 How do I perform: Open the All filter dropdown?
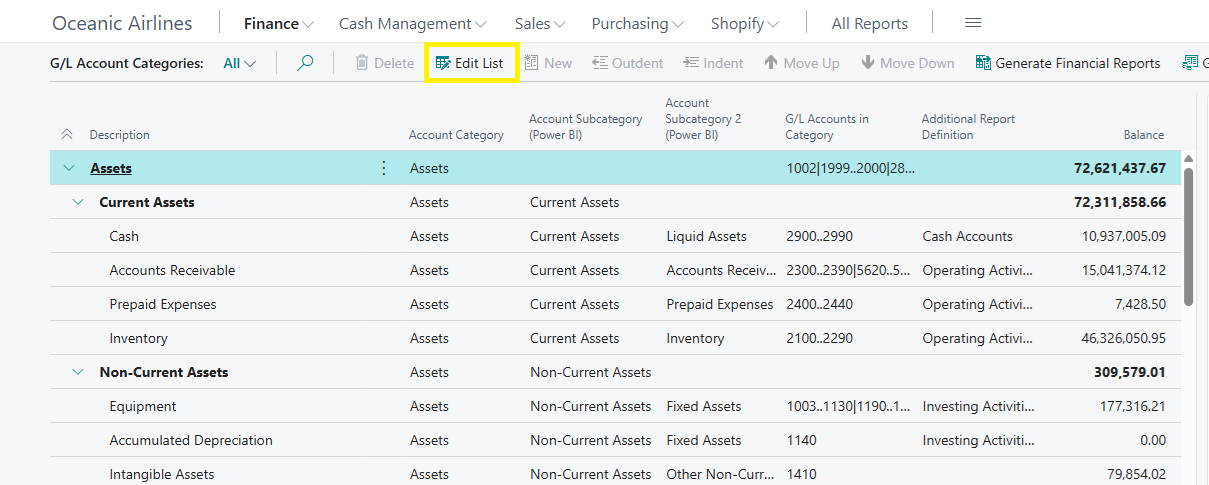click(239, 63)
